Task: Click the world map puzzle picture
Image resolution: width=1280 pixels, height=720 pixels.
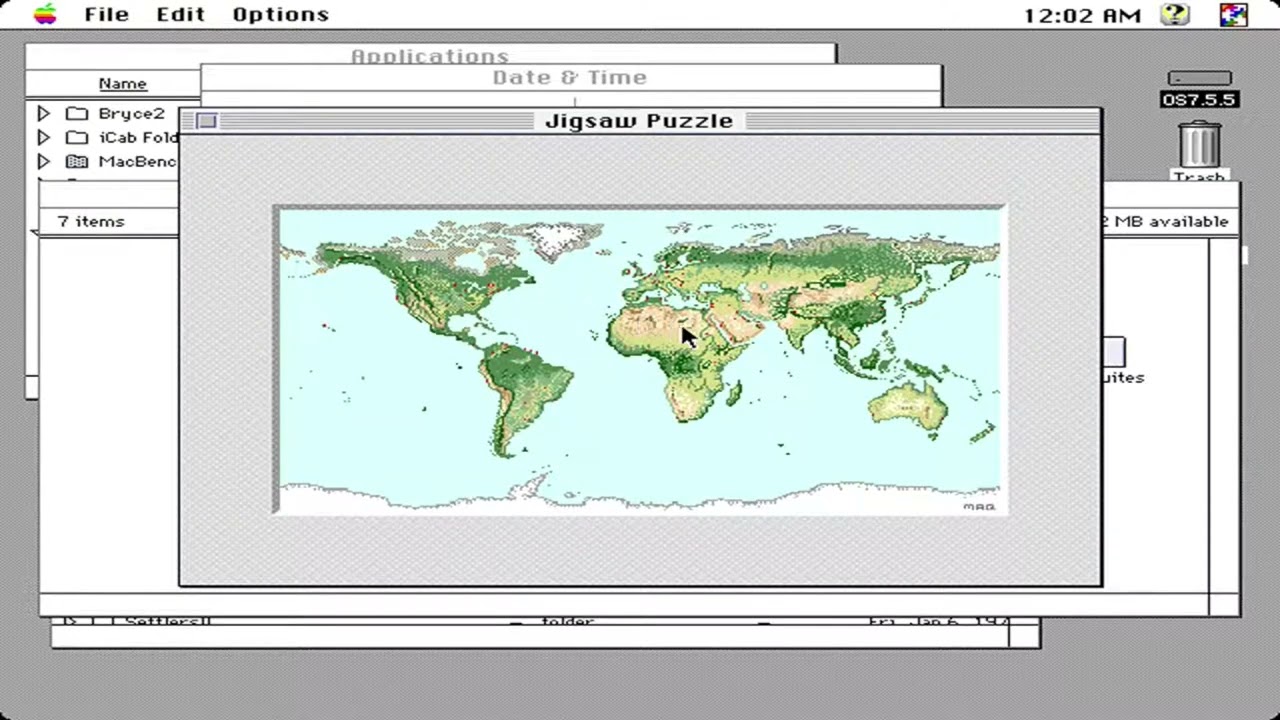Action: coord(639,360)
